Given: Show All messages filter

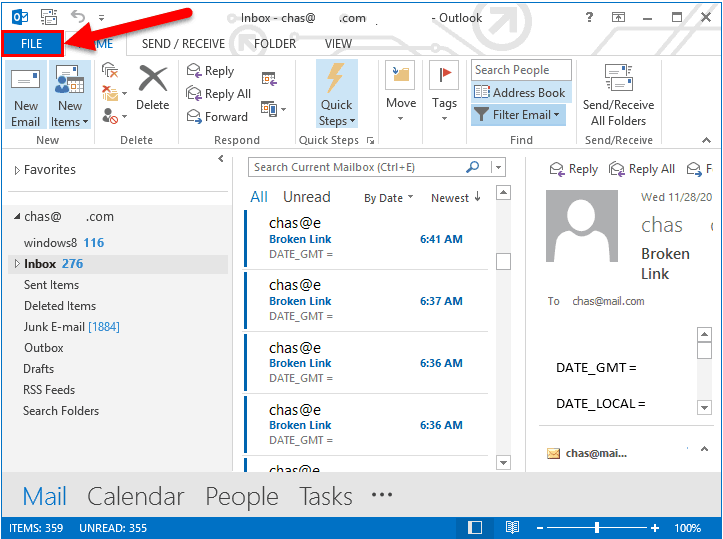Looking at the screenshot, I should tap(259, 197).
